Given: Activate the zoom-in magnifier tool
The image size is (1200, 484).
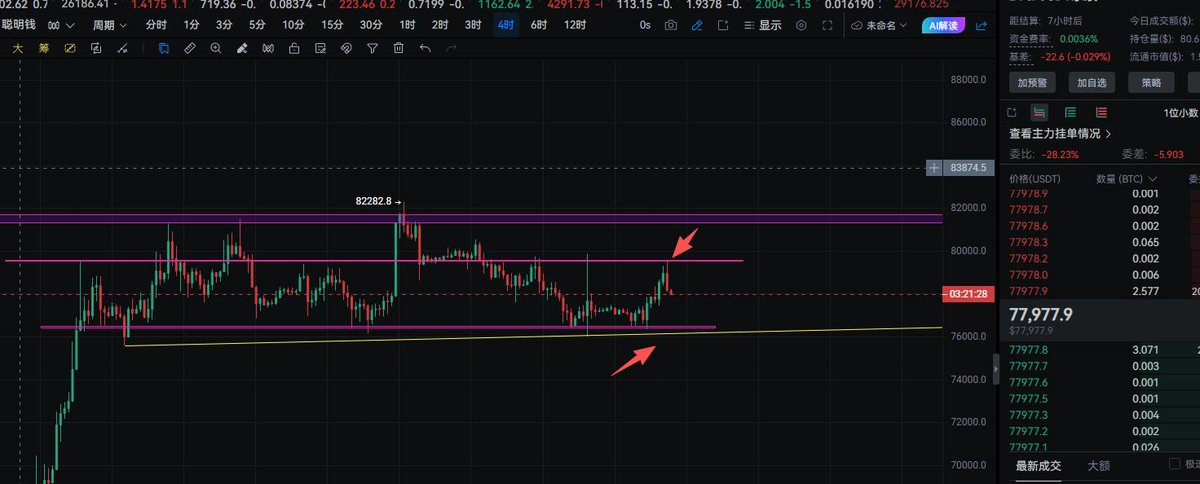Looking at the screenshot, I should pyautogui.click(x=216, y=47).
